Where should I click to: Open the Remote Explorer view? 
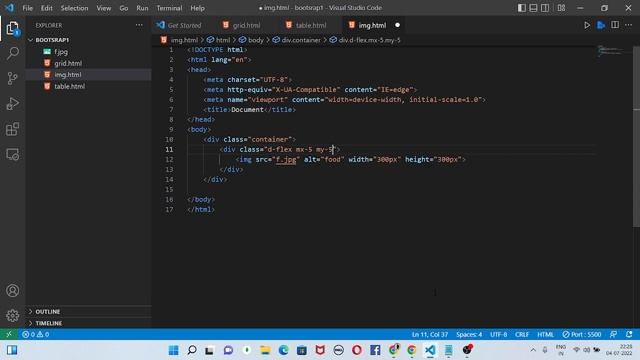(13, 154)
